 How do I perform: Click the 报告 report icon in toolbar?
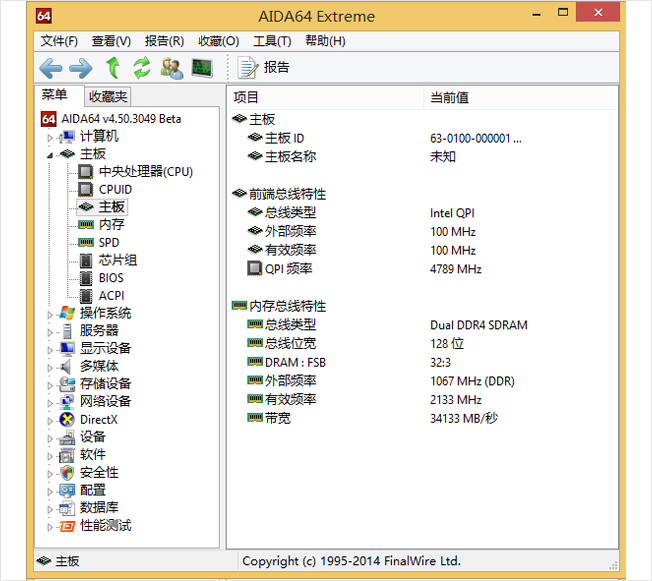pyautogui.click(x=248, y=68)
